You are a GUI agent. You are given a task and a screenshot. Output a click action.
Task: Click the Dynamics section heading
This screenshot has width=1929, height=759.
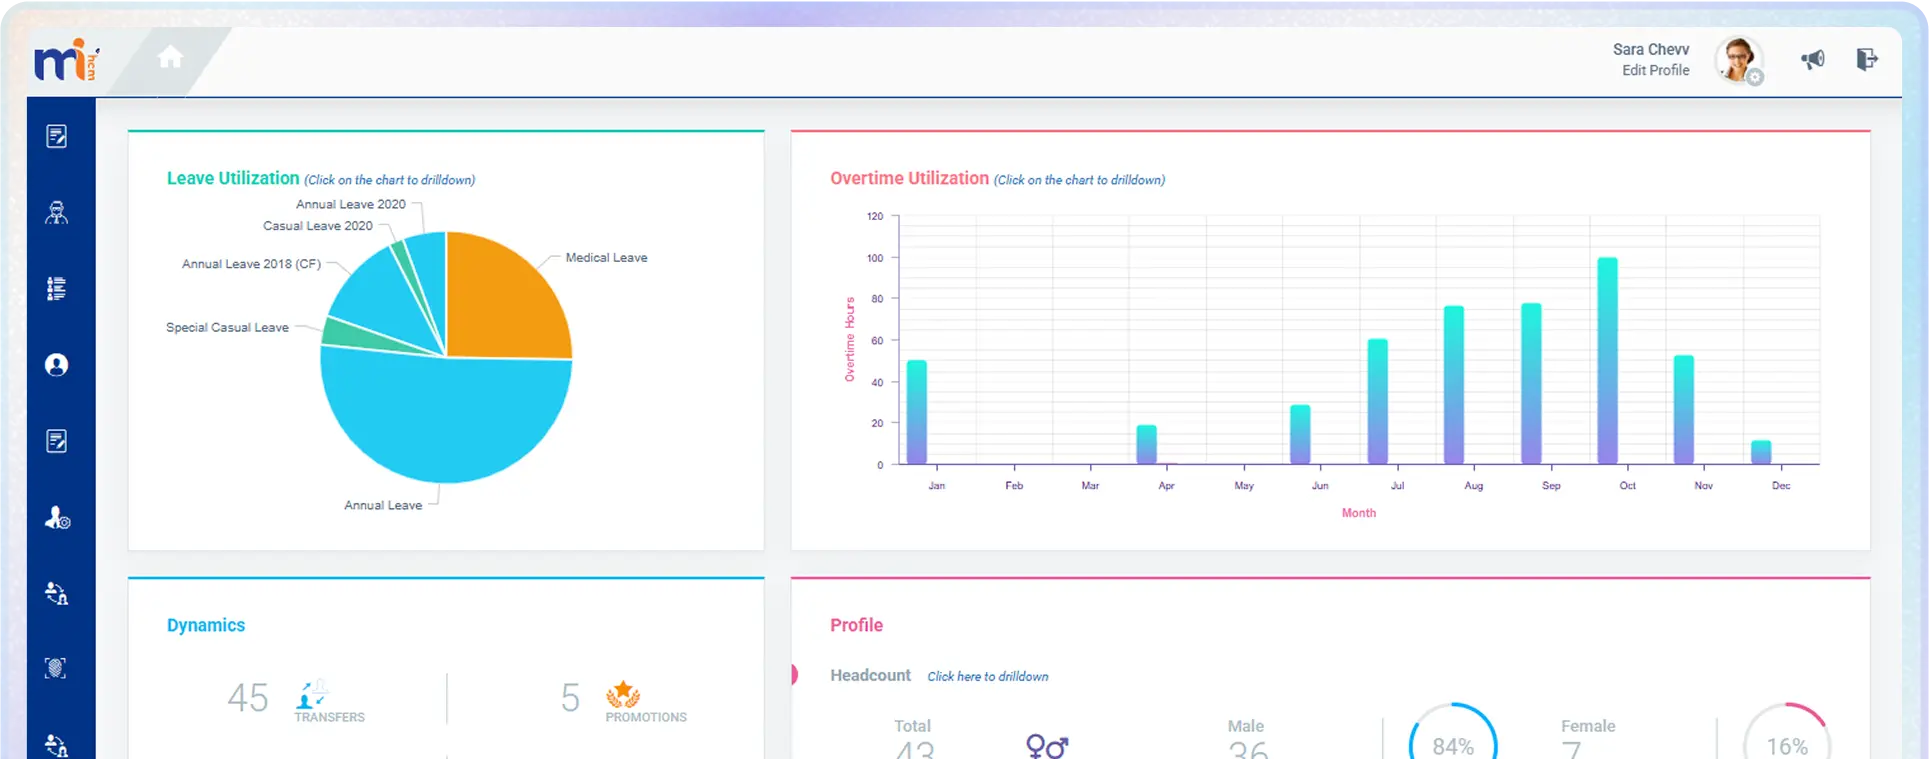coord(206,625)
